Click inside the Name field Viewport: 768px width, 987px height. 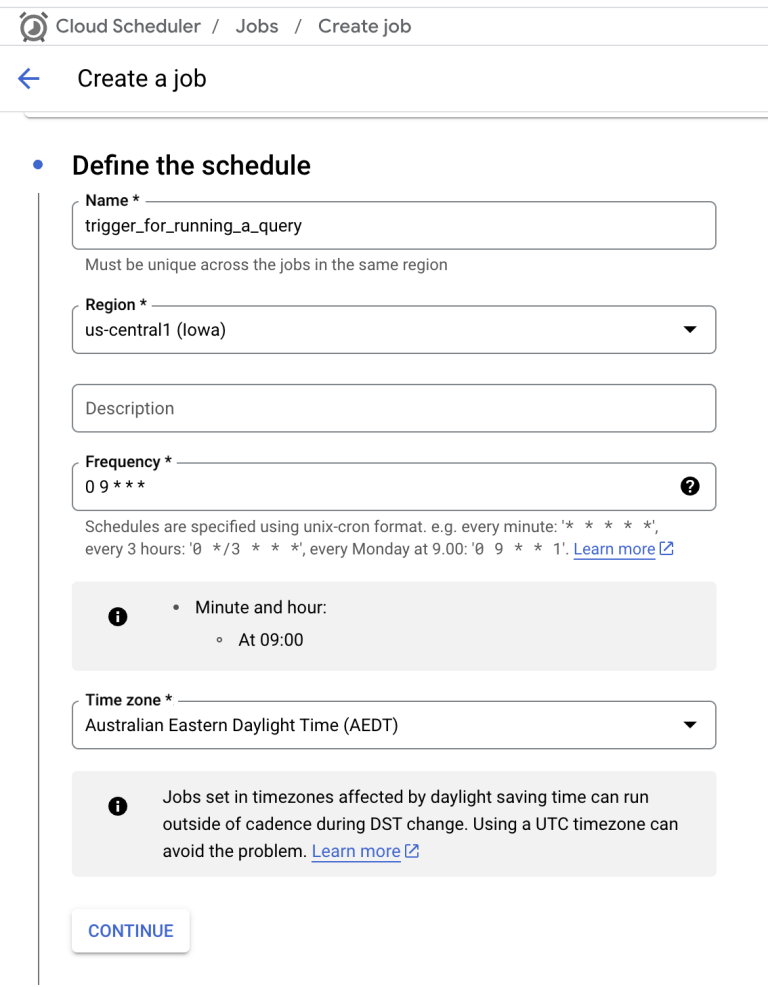394,225
